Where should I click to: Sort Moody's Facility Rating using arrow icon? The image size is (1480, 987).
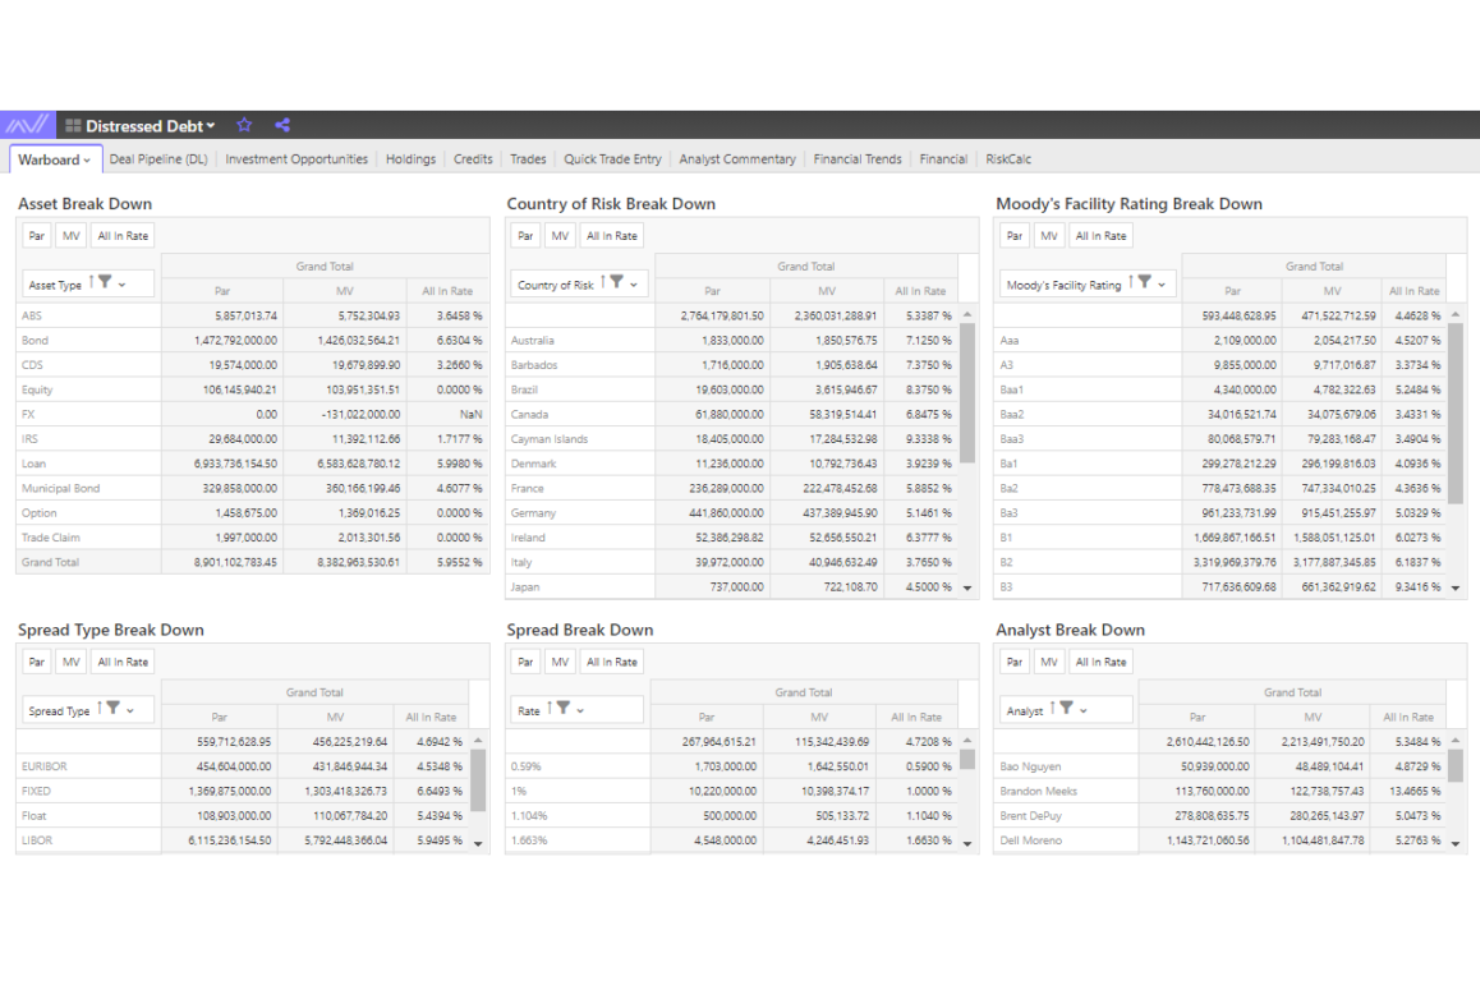1131,283
